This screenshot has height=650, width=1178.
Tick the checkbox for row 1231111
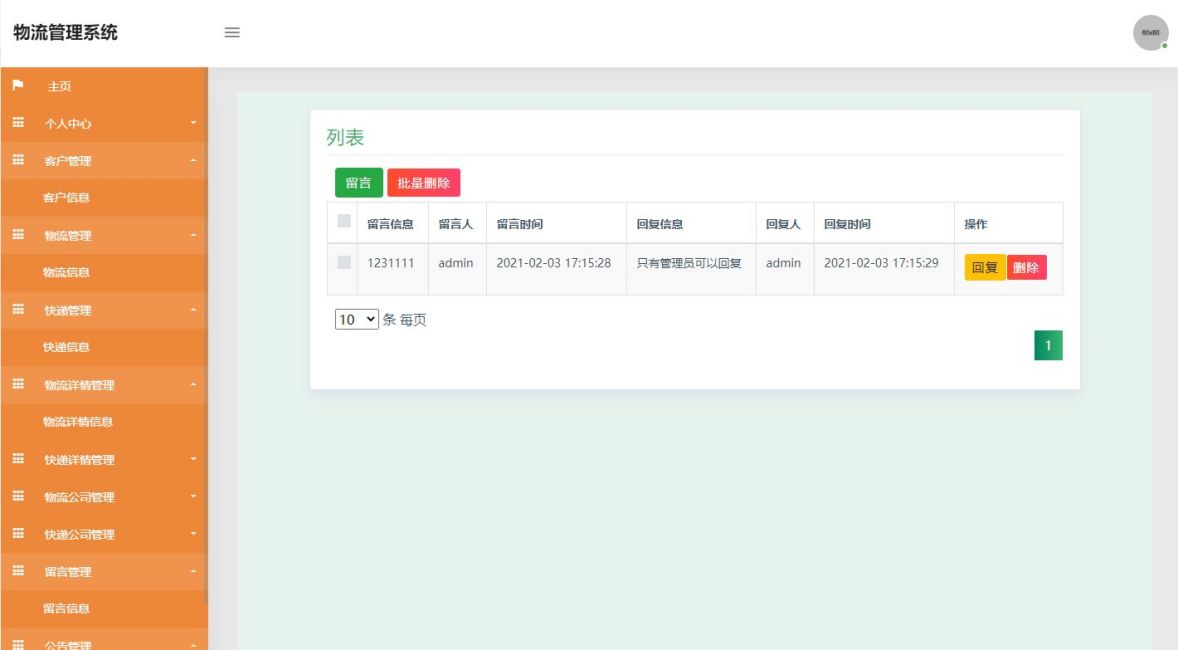344,262
